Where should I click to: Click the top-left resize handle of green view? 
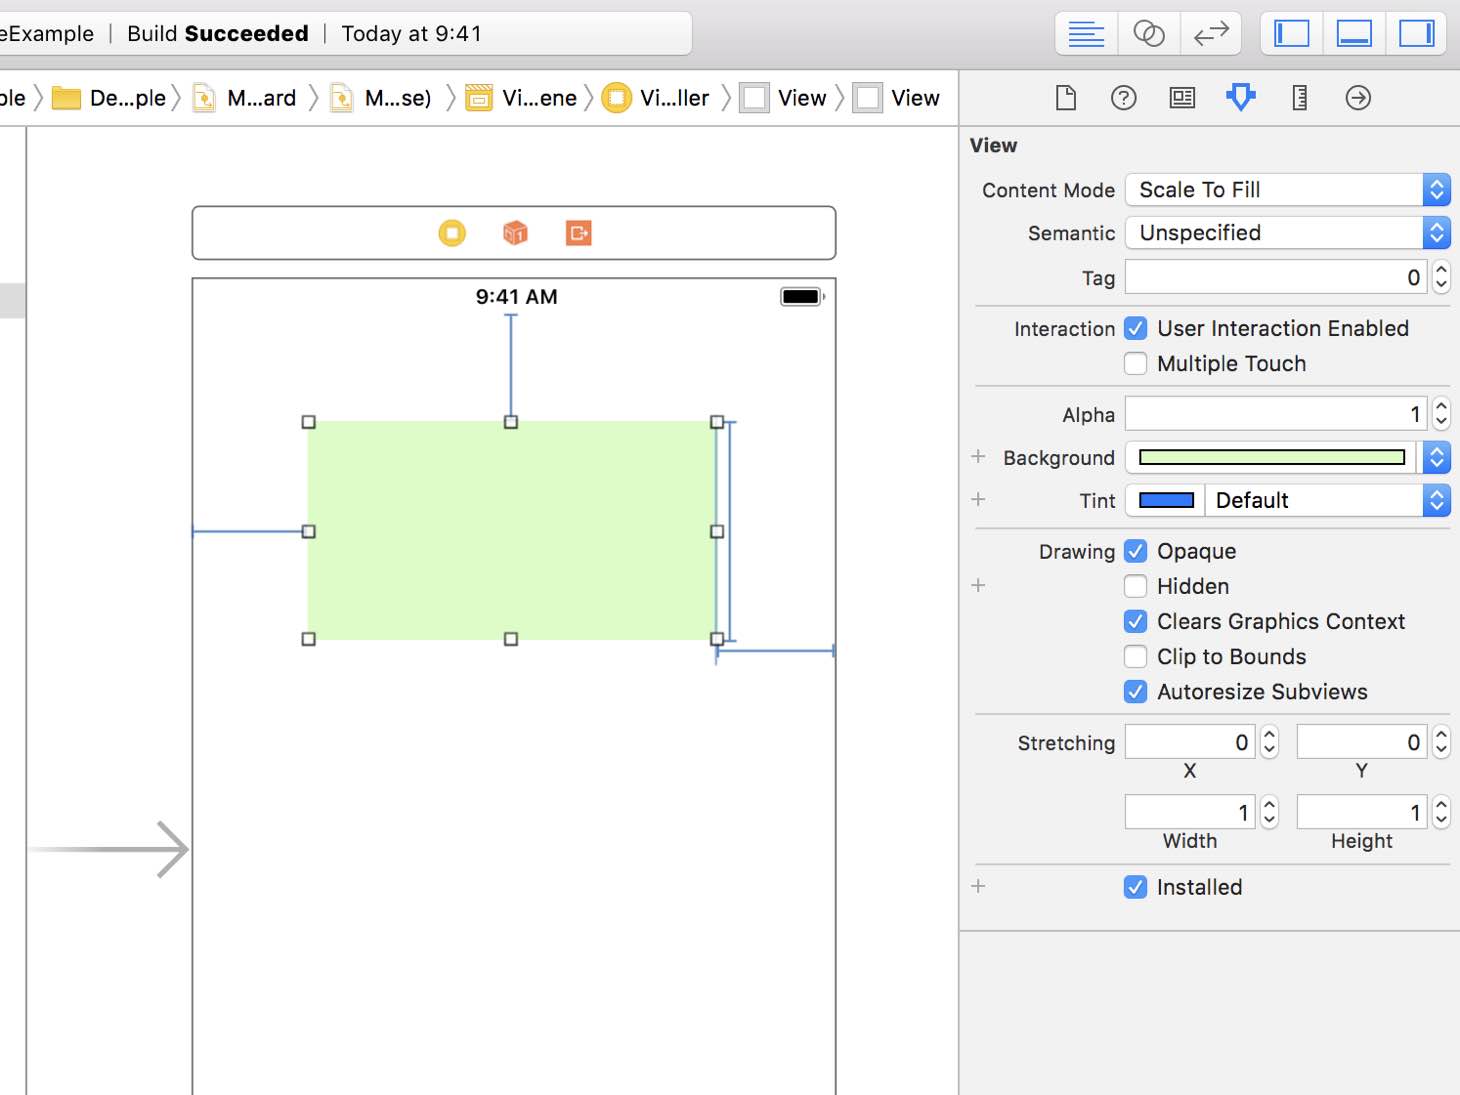click(309, 422)
